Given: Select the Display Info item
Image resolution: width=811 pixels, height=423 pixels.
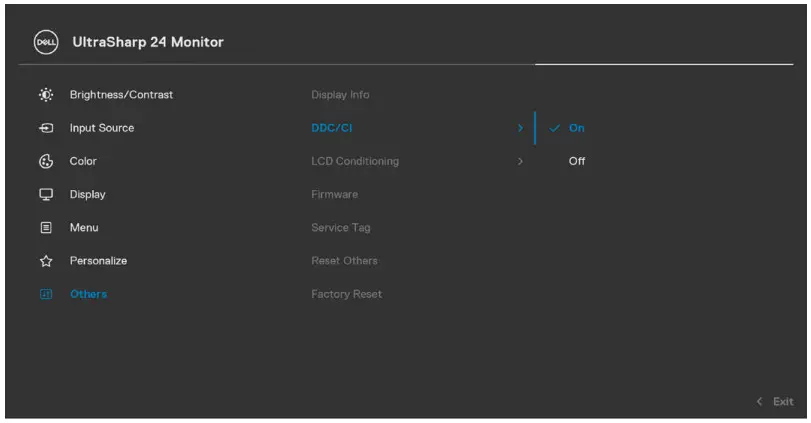Looking at the screenshot, I should click(x=340, y=95).
